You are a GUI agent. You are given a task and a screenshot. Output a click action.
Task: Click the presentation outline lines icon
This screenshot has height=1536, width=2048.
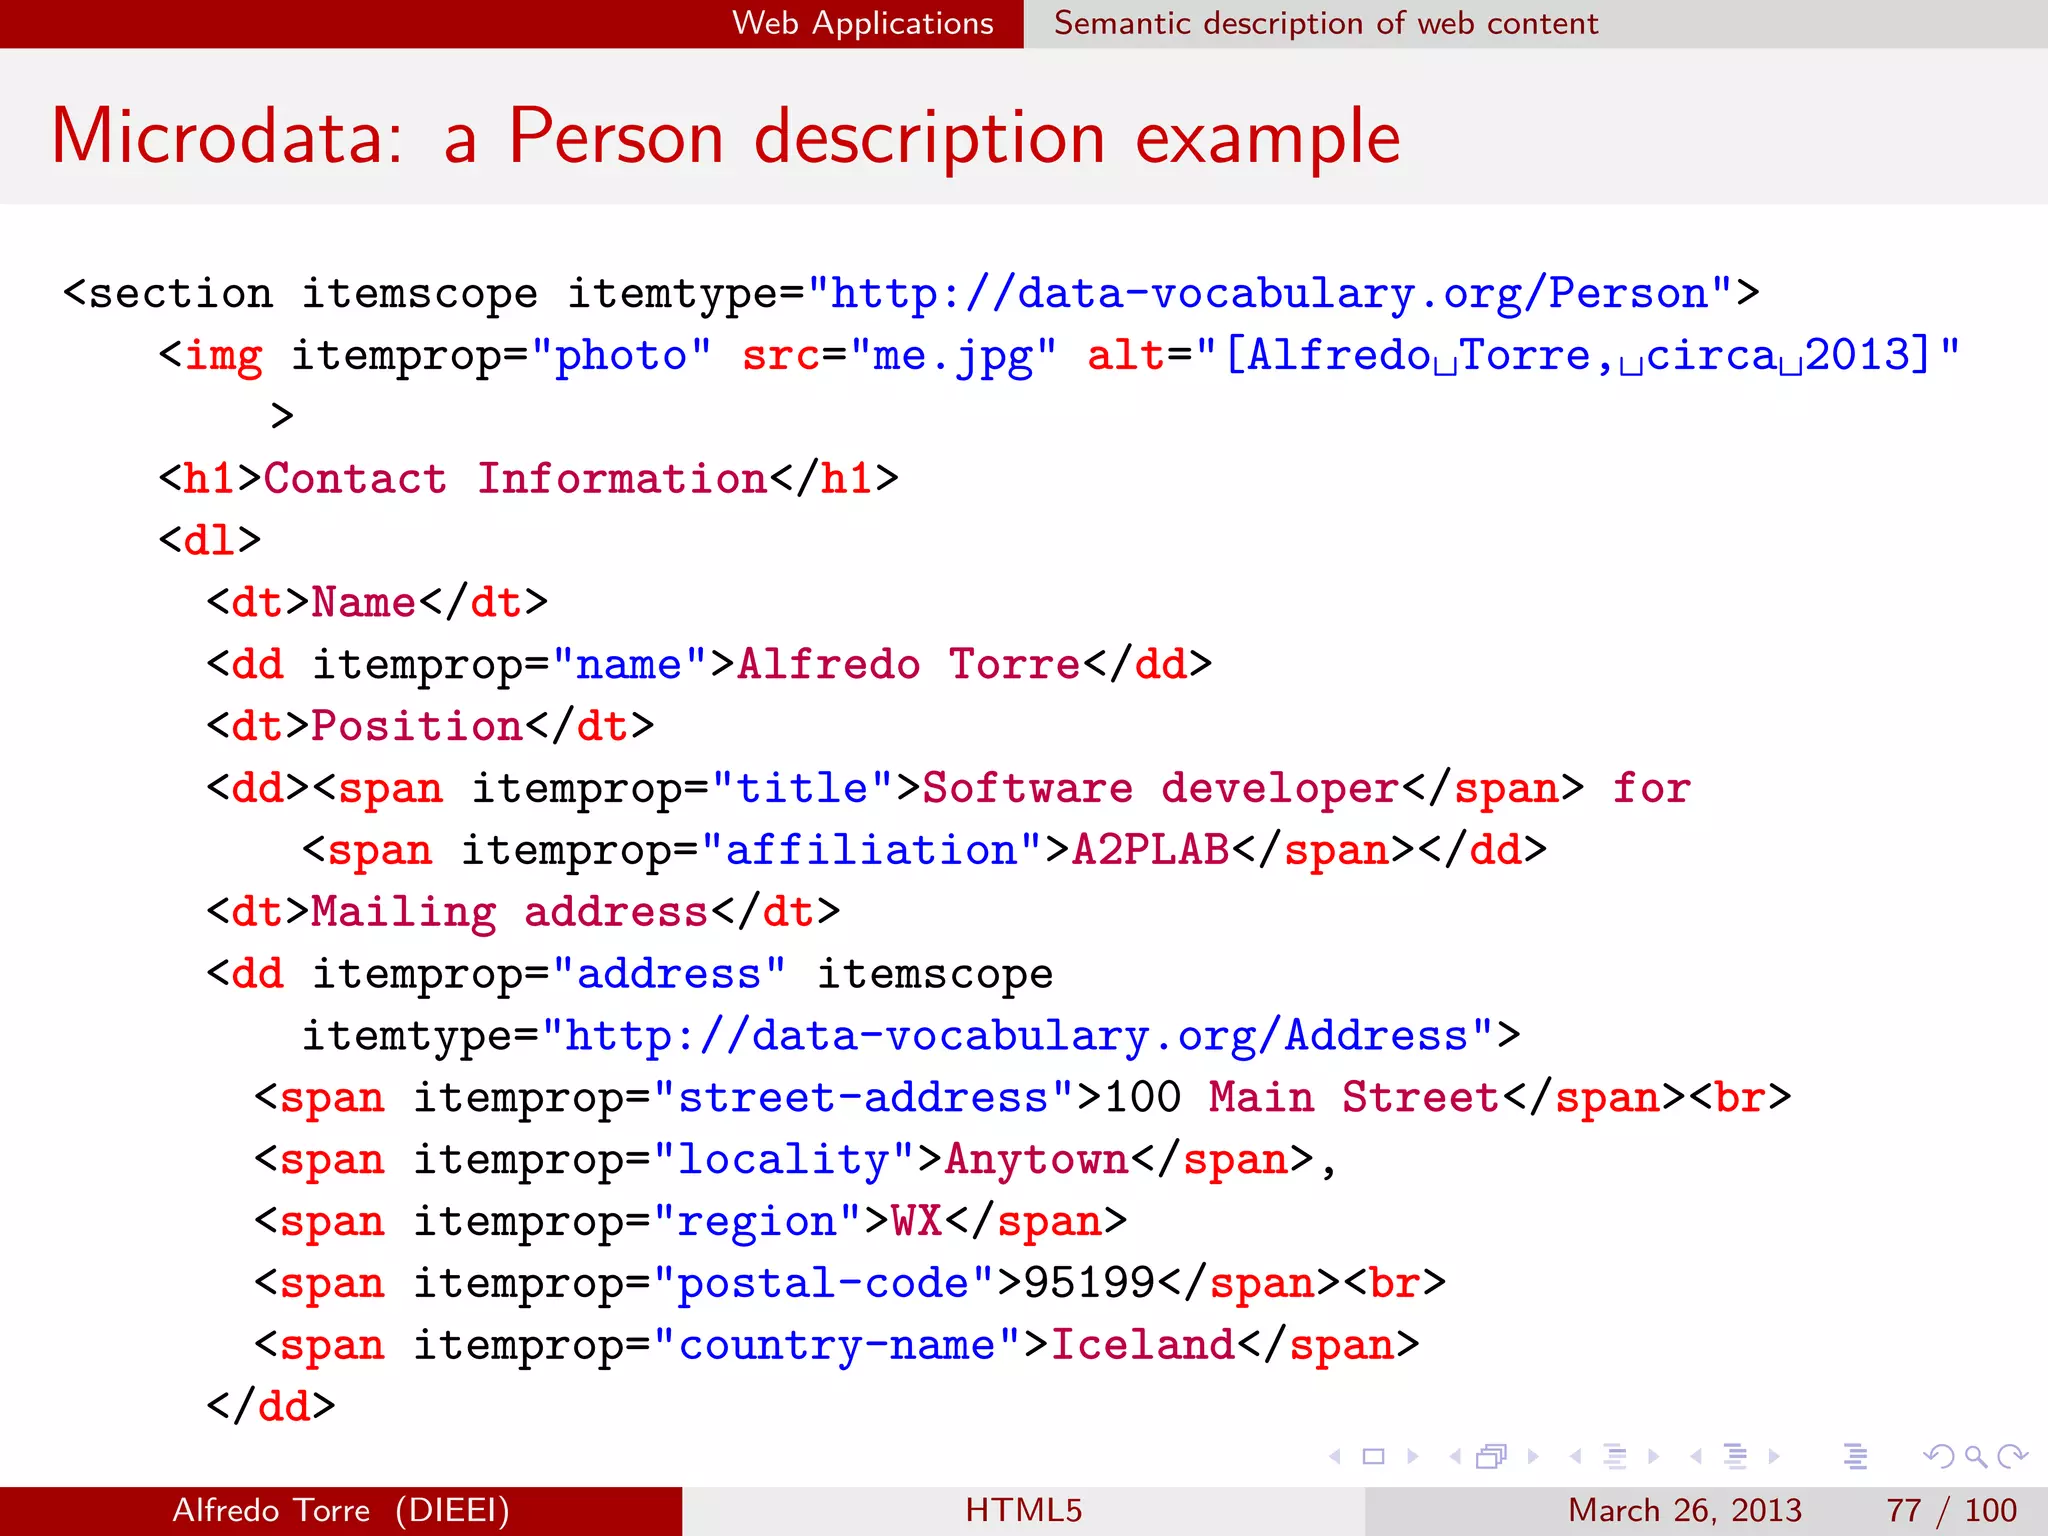[x=1856, y=1456]
